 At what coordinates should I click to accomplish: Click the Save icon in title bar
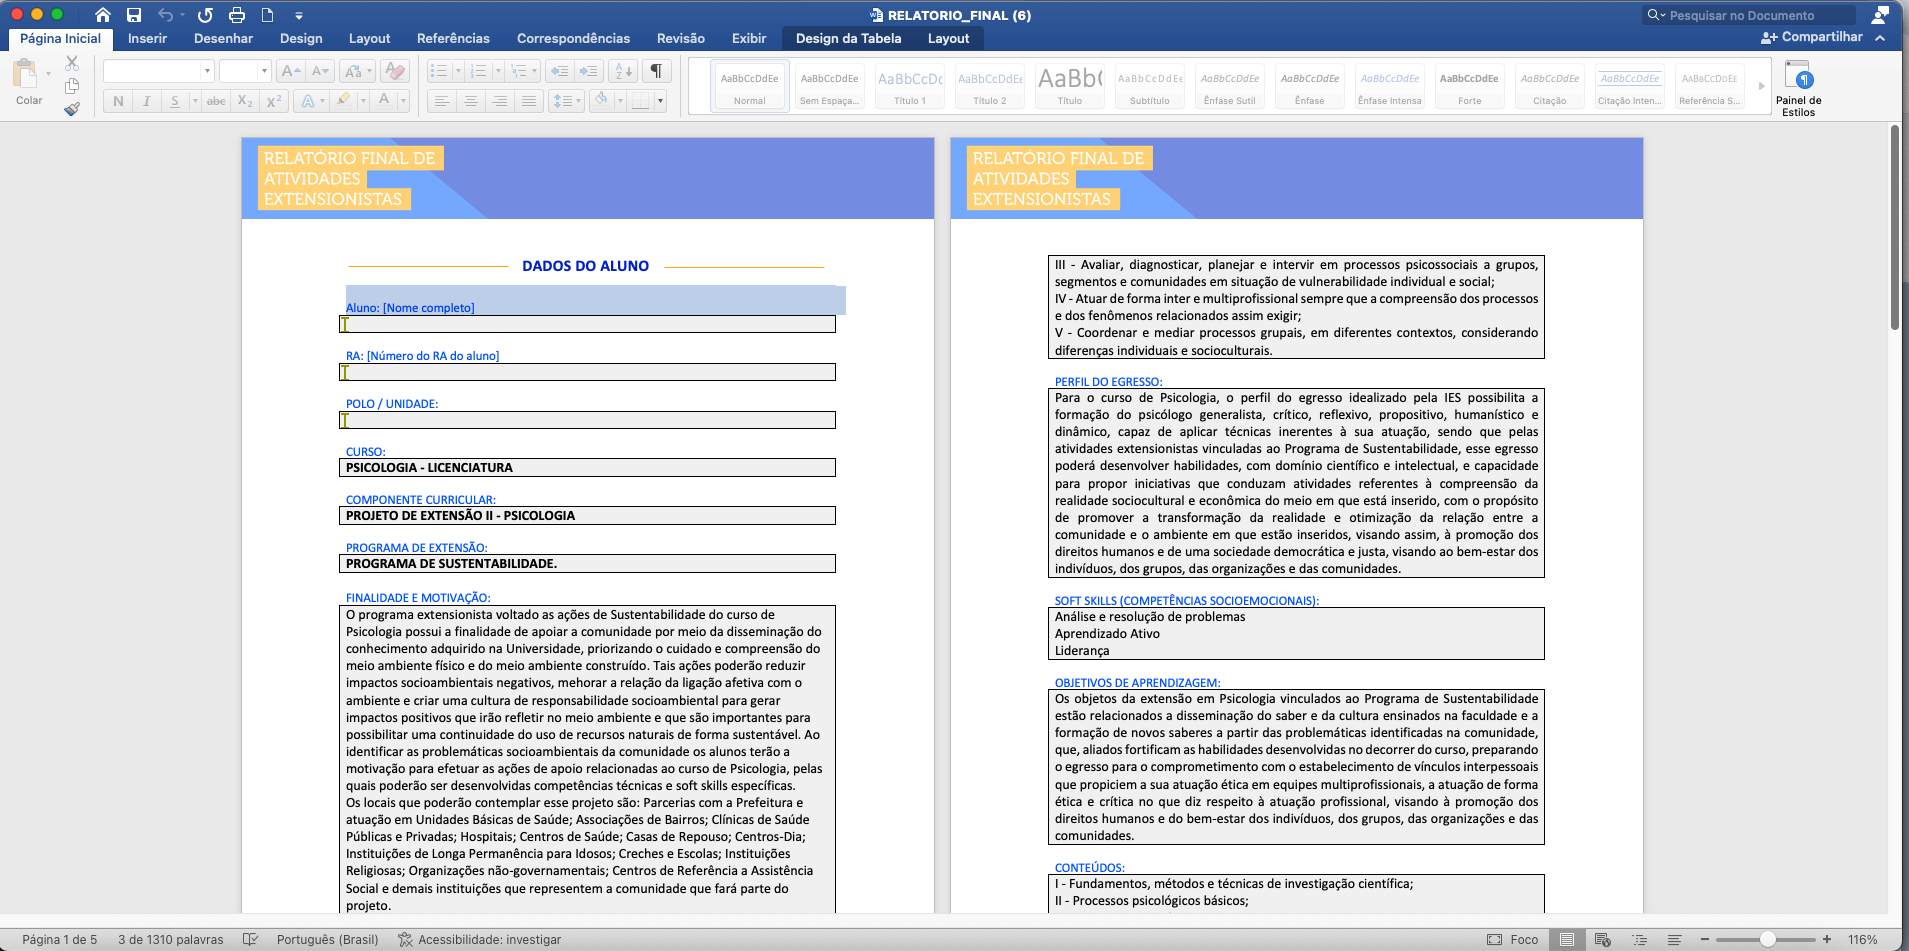click(134, 15)
